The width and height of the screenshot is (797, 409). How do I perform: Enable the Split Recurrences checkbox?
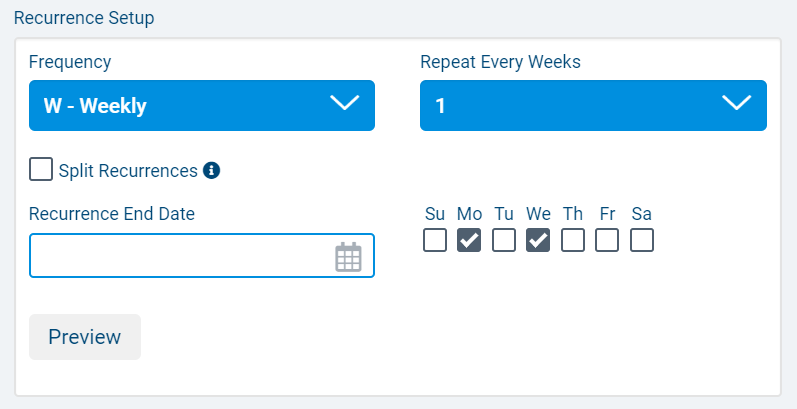point(41,169)
